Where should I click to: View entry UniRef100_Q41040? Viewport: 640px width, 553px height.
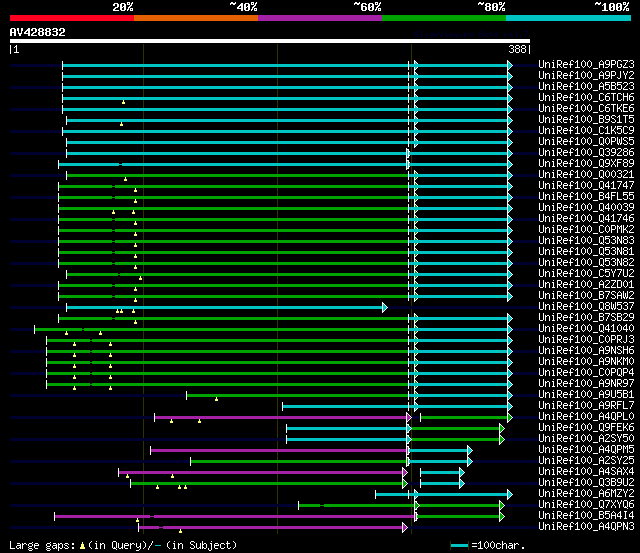[x=586, y=329]
